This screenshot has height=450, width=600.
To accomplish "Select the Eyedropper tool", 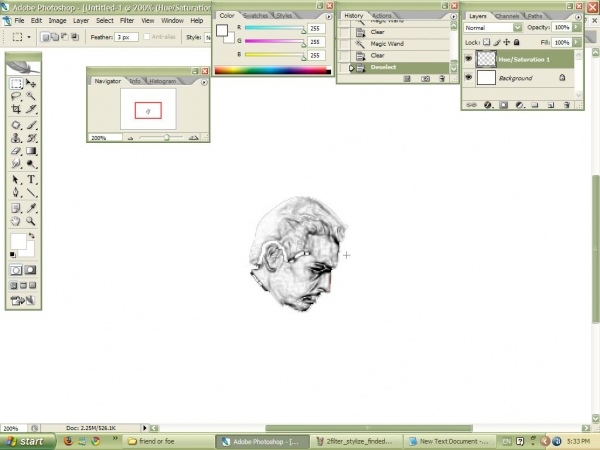I will click(31, 208).
